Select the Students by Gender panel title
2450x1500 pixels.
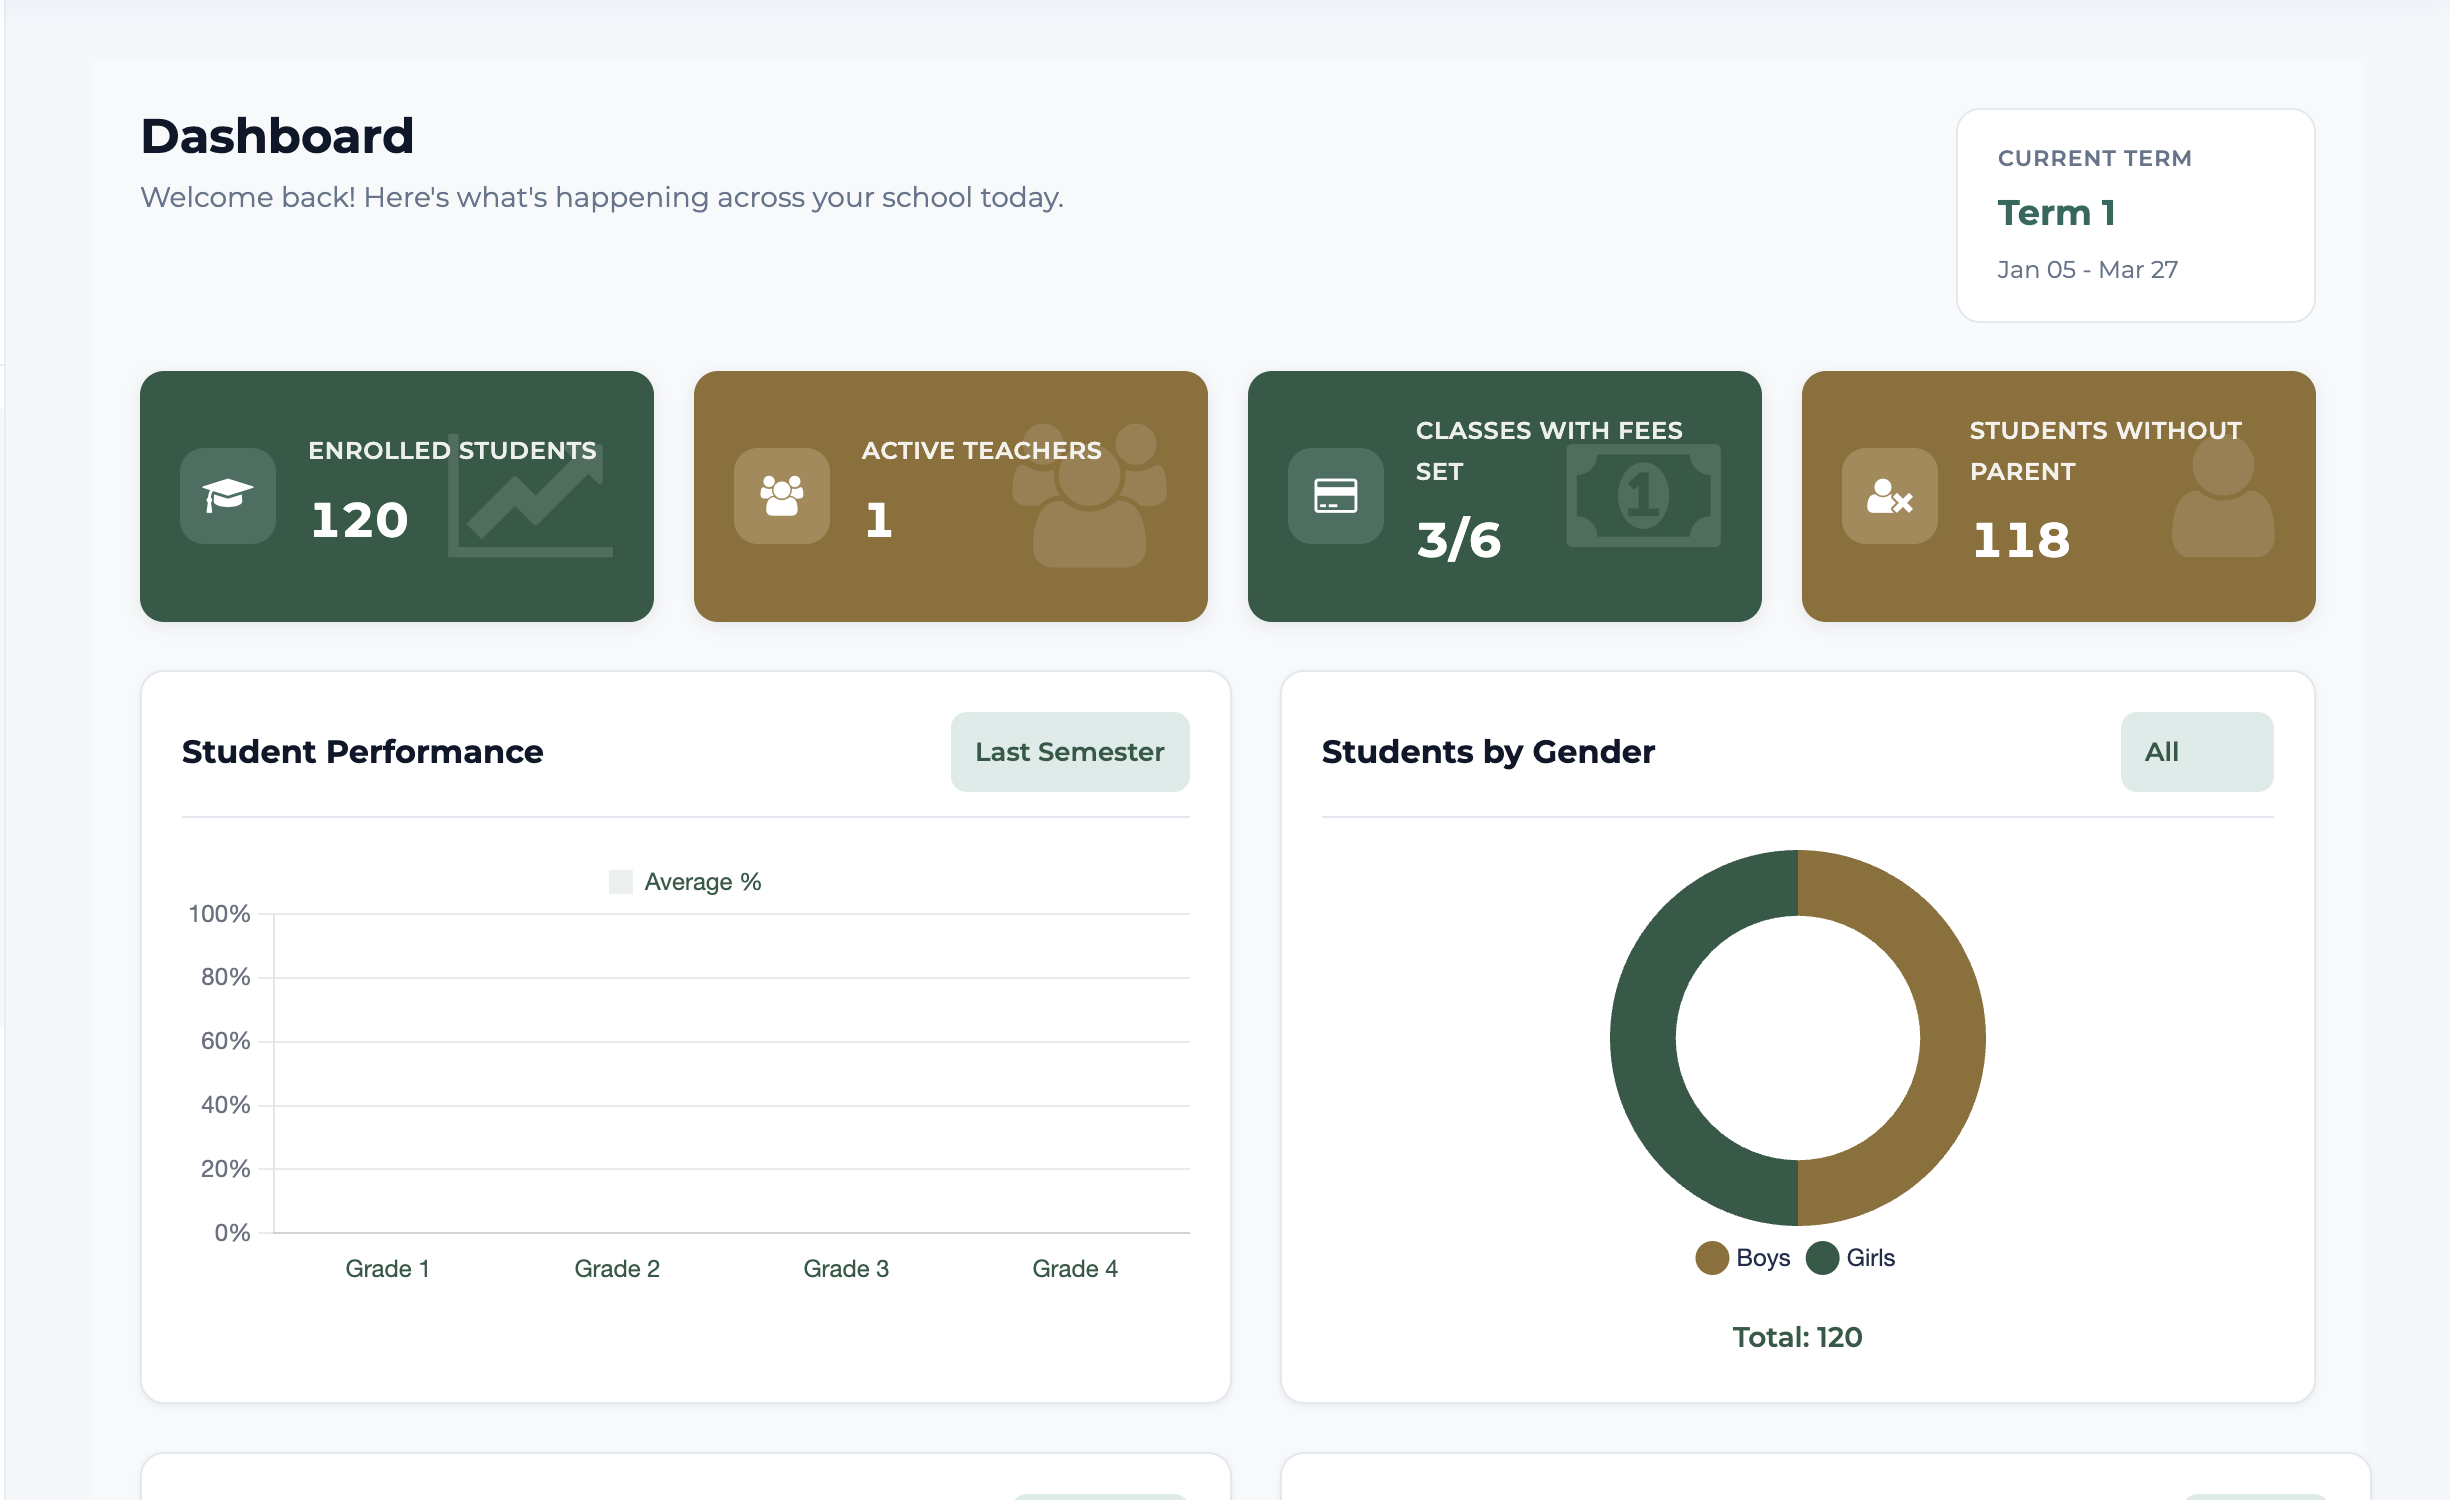pyautogui.click(x=1487, y=751)
